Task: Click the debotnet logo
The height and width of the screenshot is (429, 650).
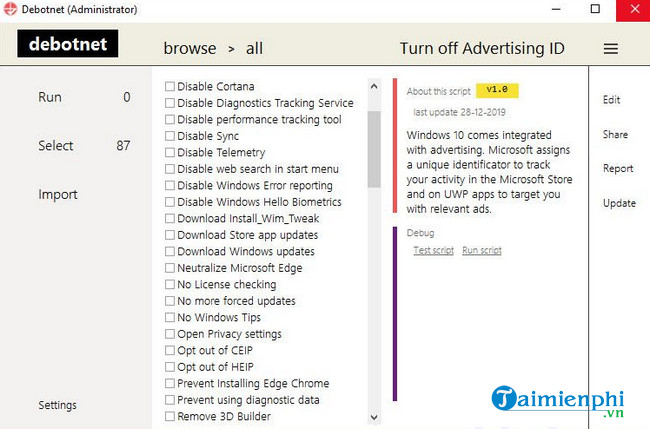Action: point(68,44)
